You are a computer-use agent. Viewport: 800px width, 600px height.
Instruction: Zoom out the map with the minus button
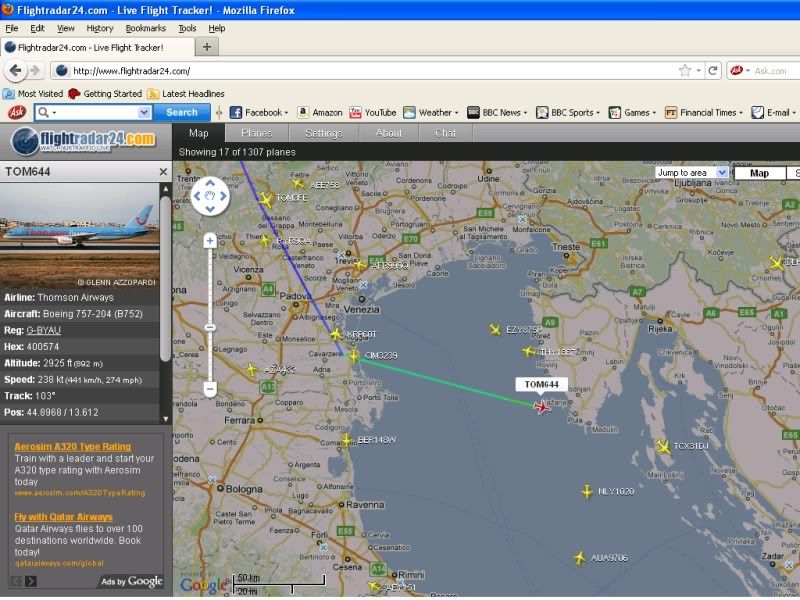point(210,389)
